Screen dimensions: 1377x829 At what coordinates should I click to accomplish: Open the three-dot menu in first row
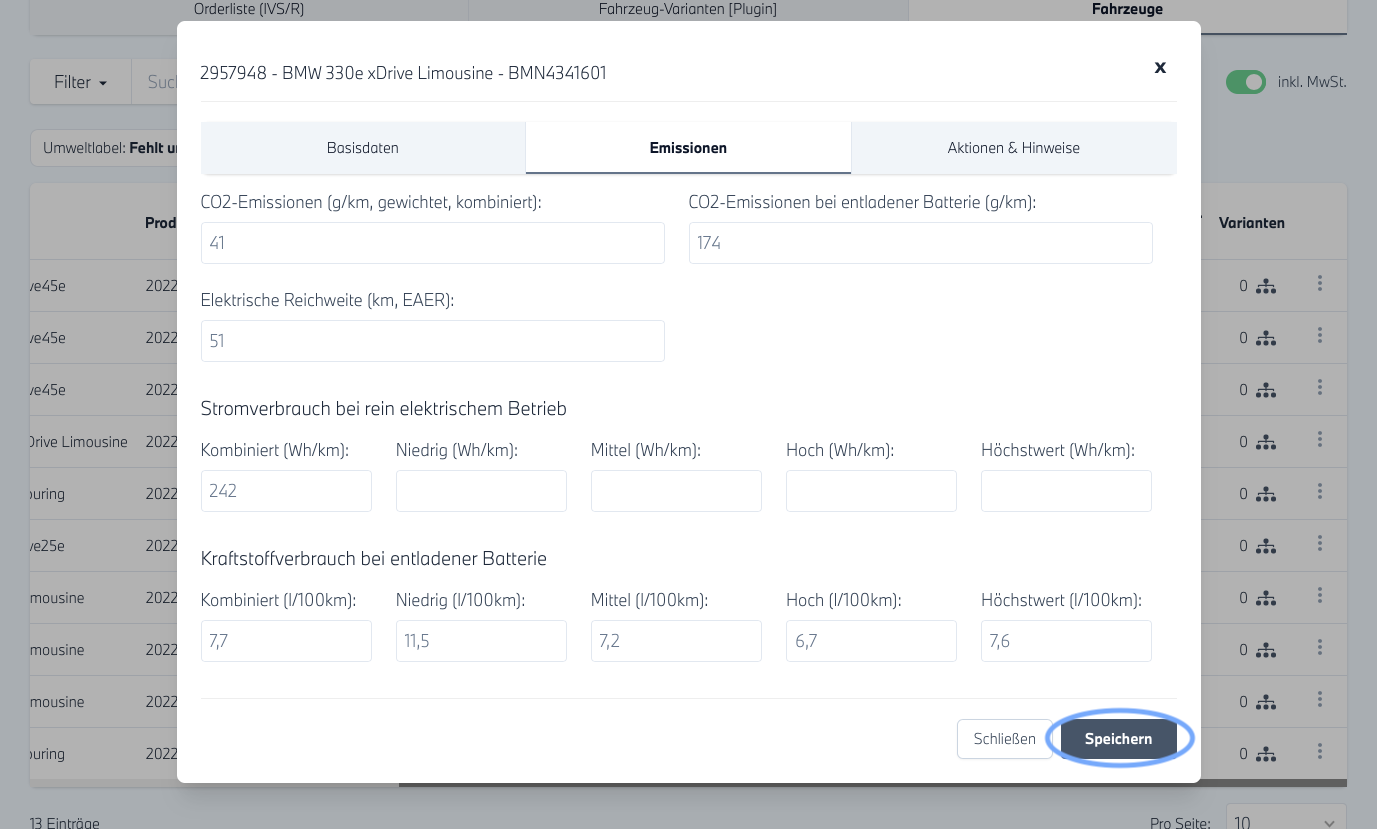[x=1320, y=284]
